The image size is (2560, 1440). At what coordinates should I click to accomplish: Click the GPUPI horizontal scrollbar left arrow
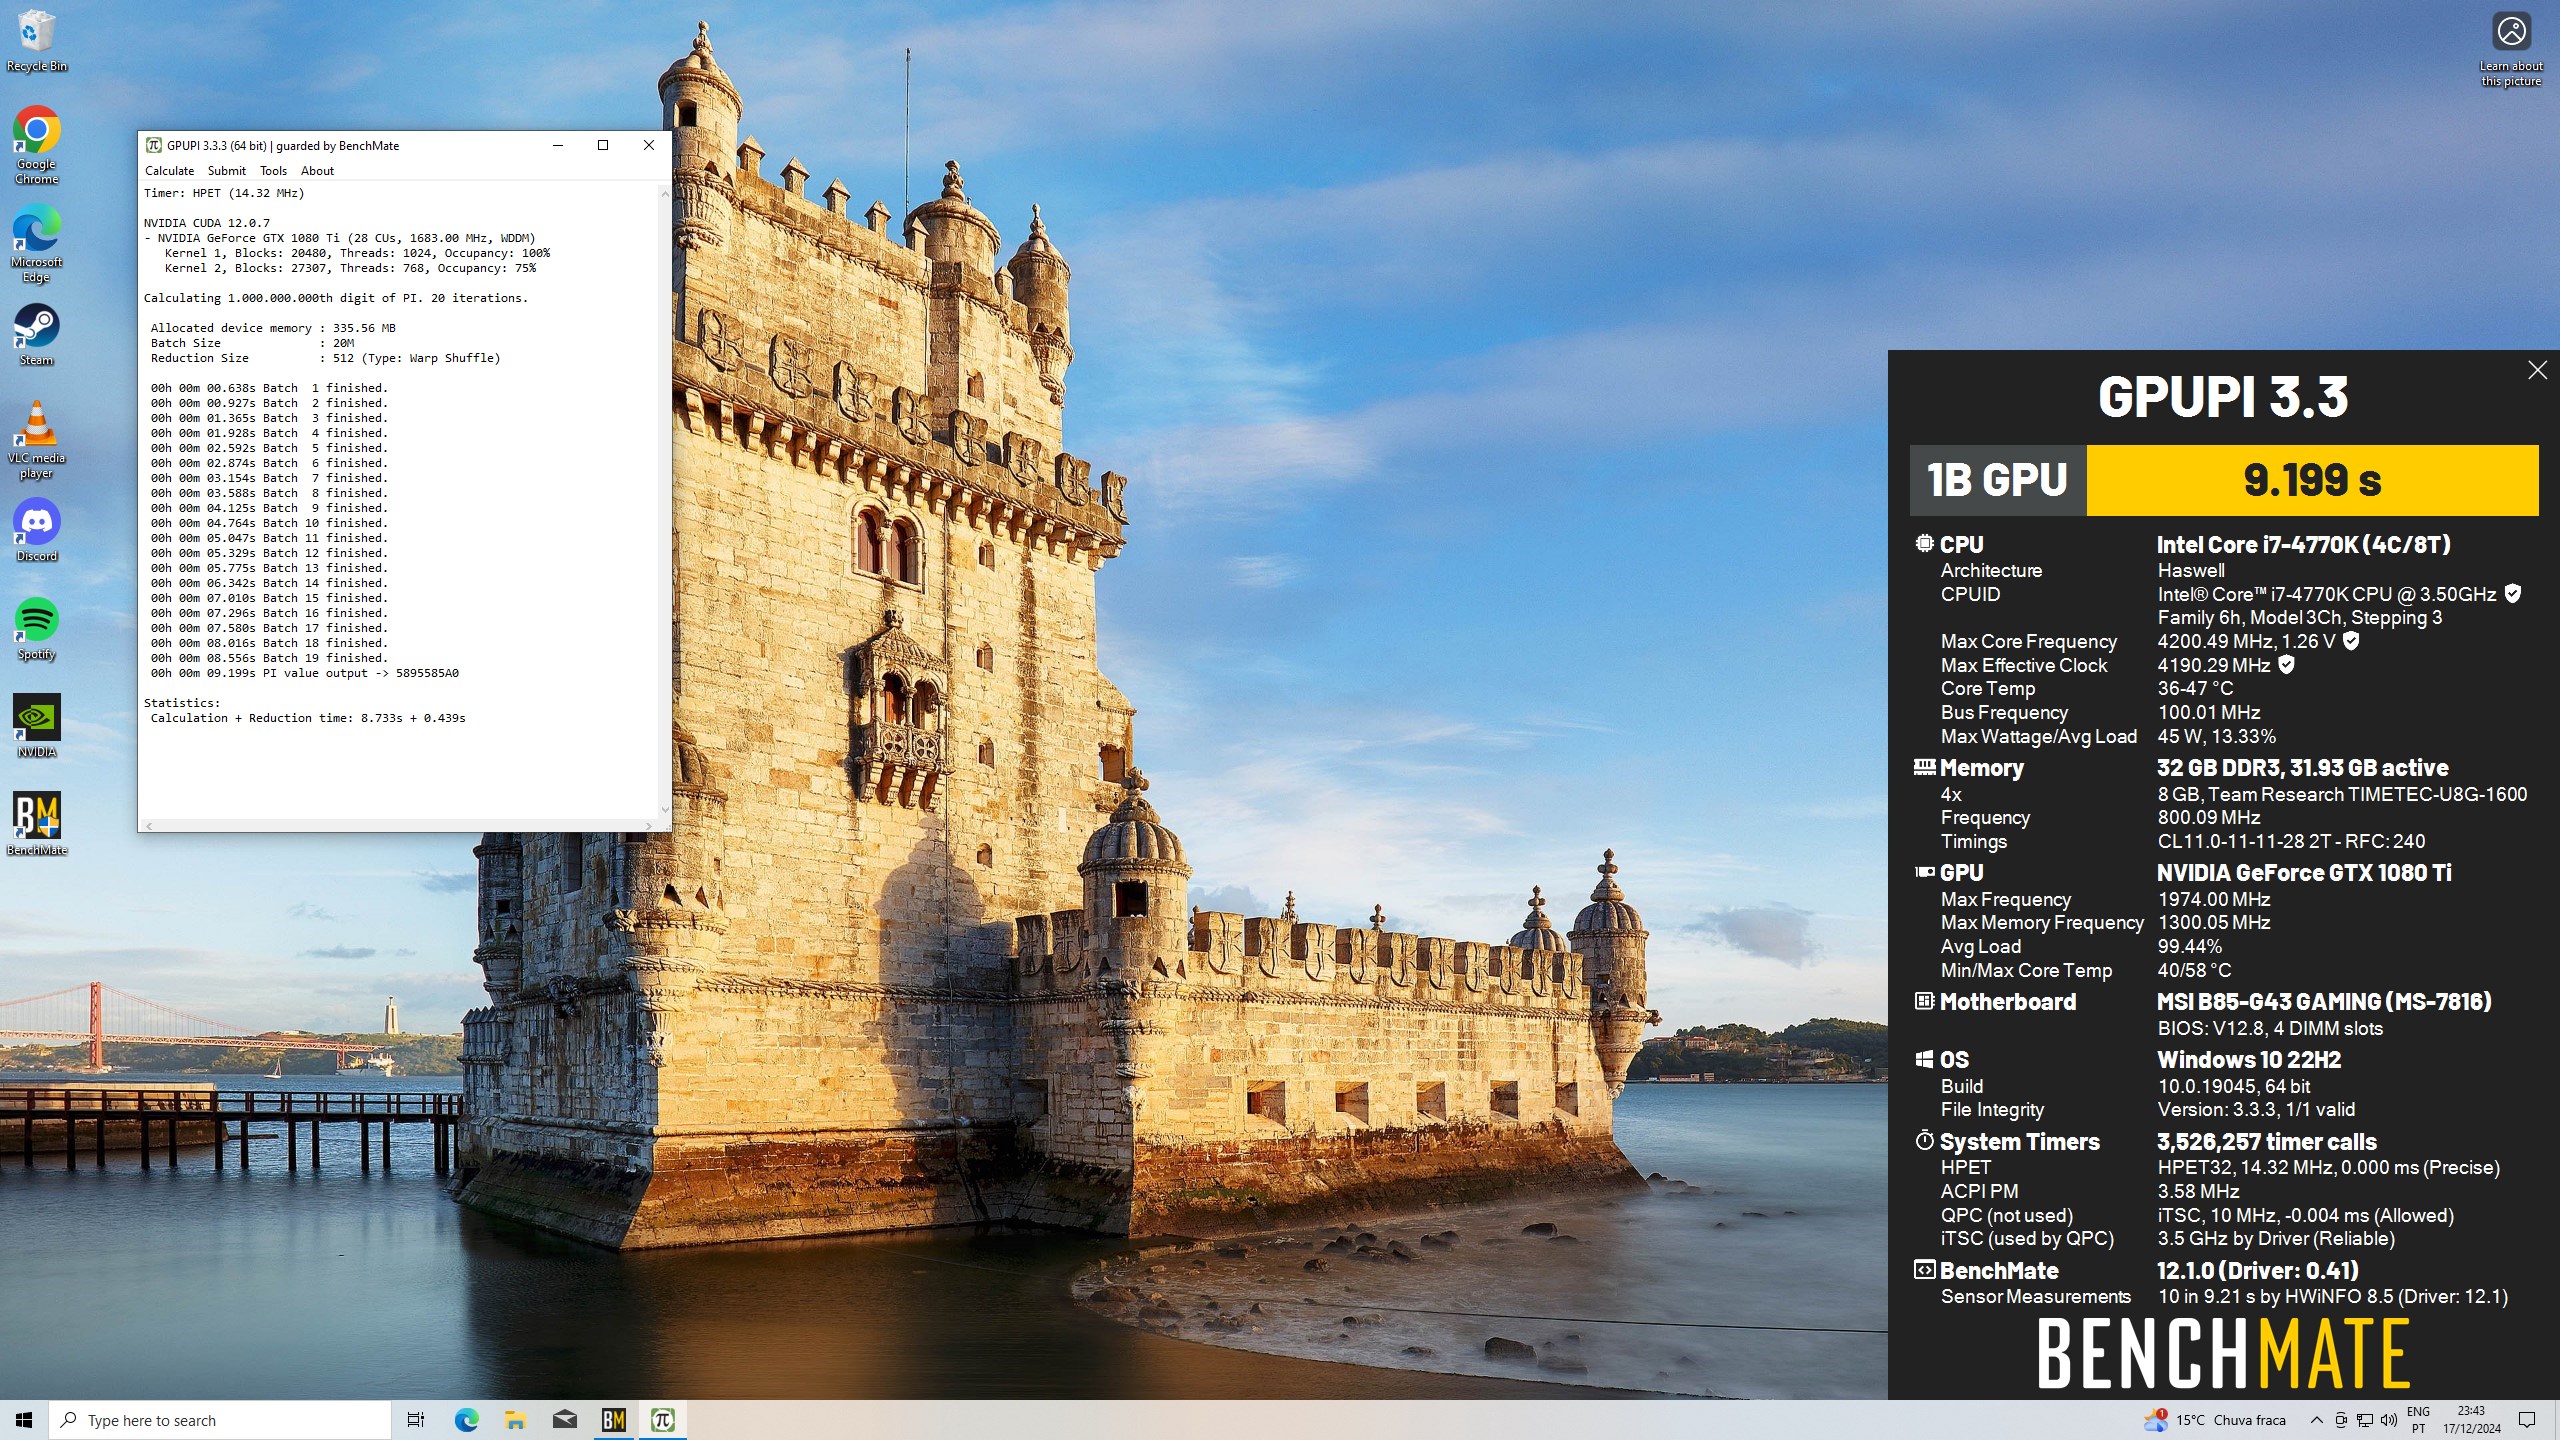[149, 825]
